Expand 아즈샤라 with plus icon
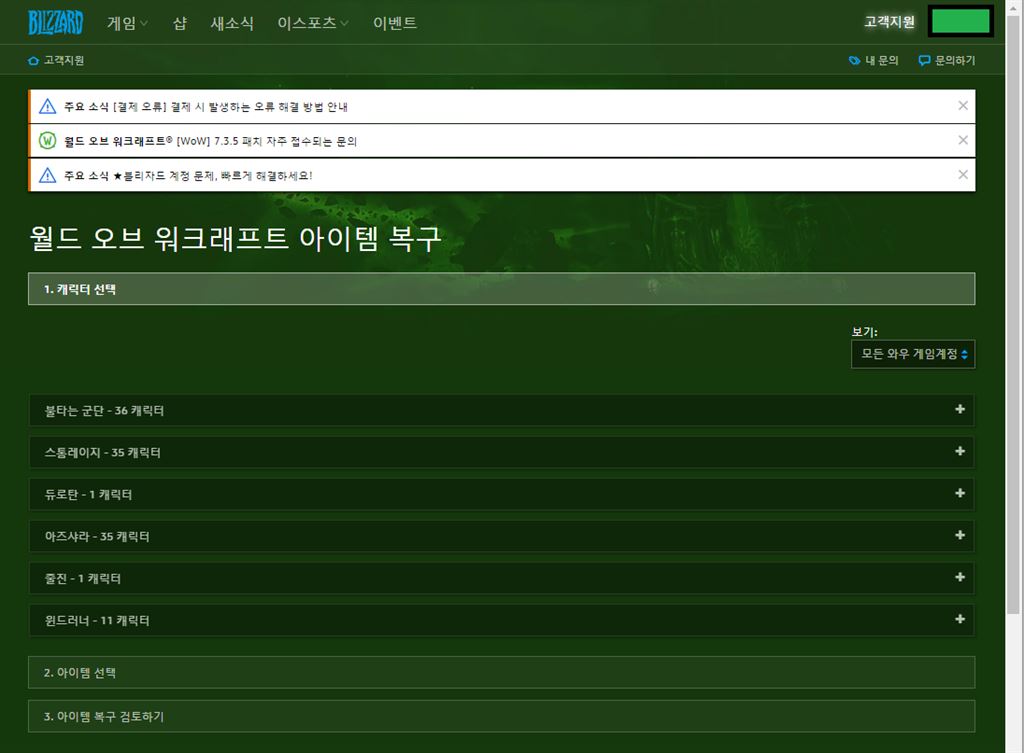1024x753 pixels. pos(960,535)
